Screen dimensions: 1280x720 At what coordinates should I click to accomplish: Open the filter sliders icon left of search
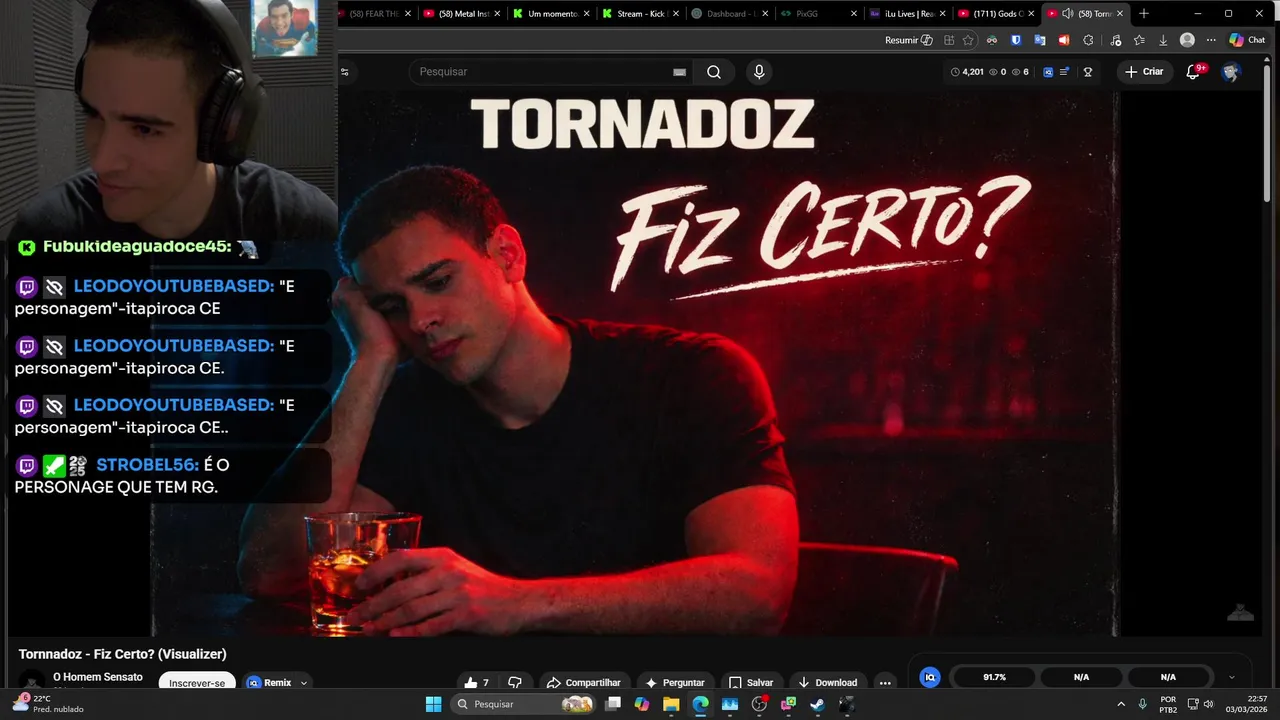click(x=345, y=72)
